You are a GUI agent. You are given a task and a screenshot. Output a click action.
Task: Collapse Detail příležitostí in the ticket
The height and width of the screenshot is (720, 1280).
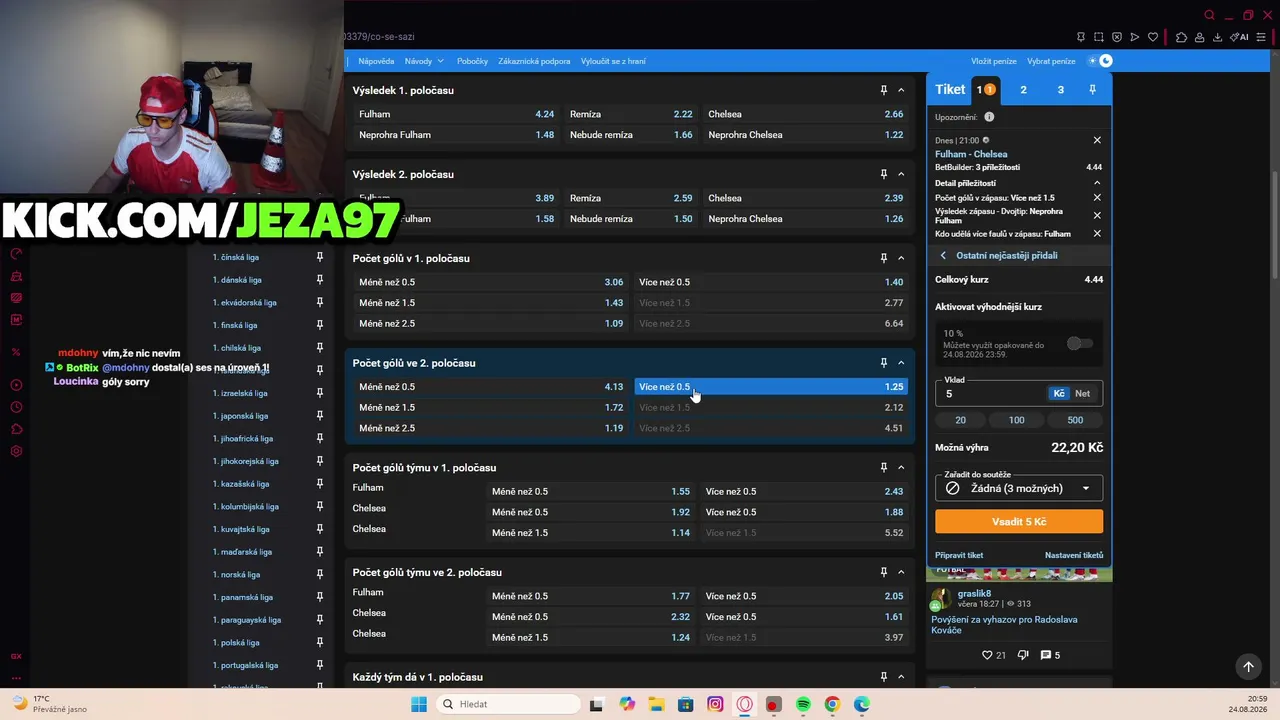click(1097, 183)
